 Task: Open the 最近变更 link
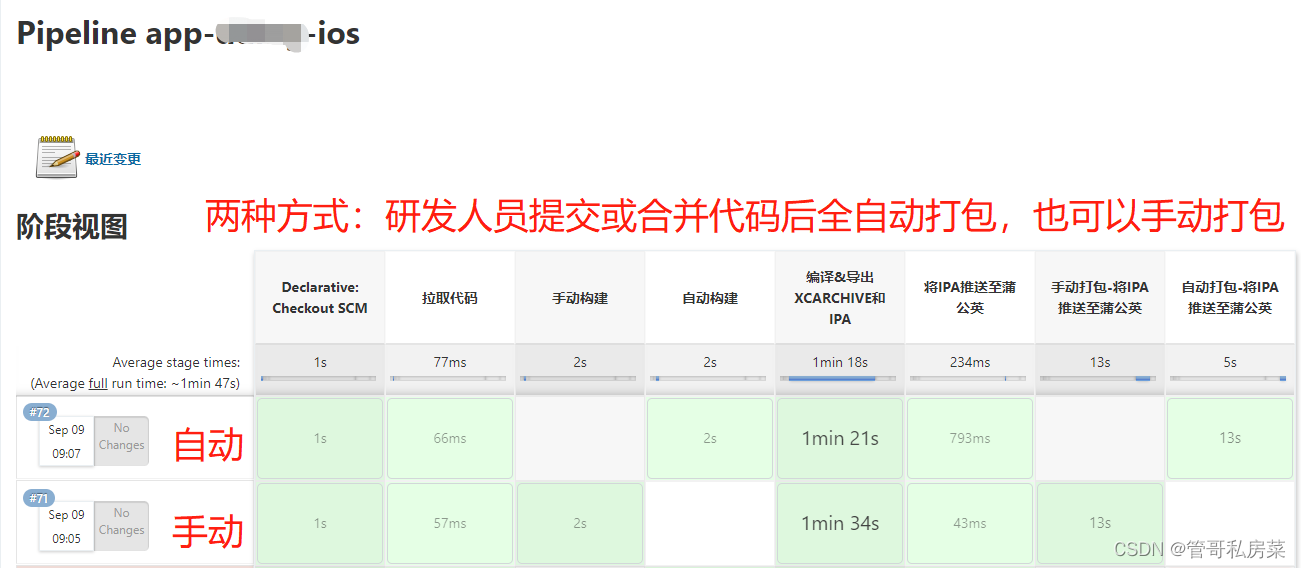(113, 159)
